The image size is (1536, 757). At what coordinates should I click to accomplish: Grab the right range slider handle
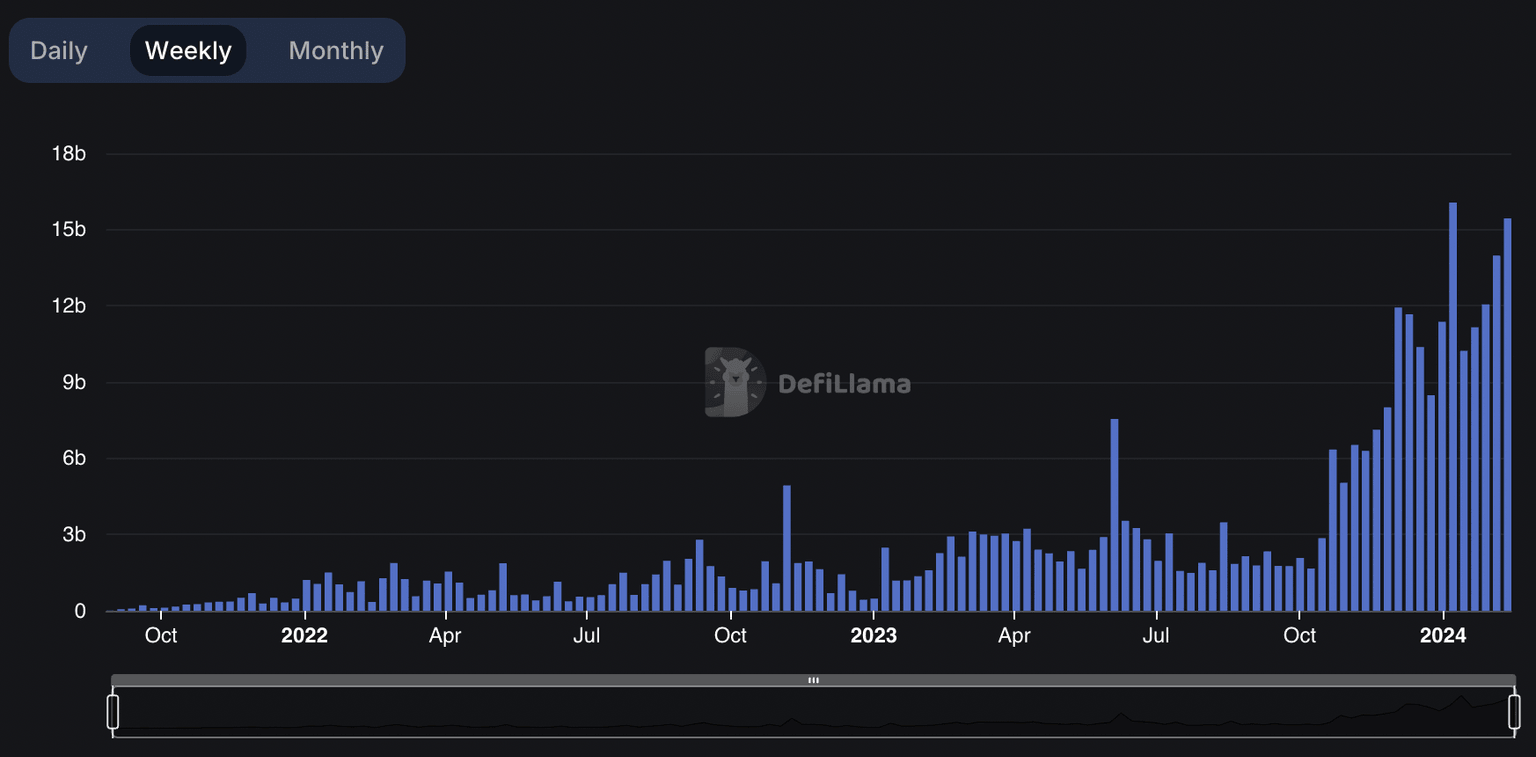(1514, 711)
